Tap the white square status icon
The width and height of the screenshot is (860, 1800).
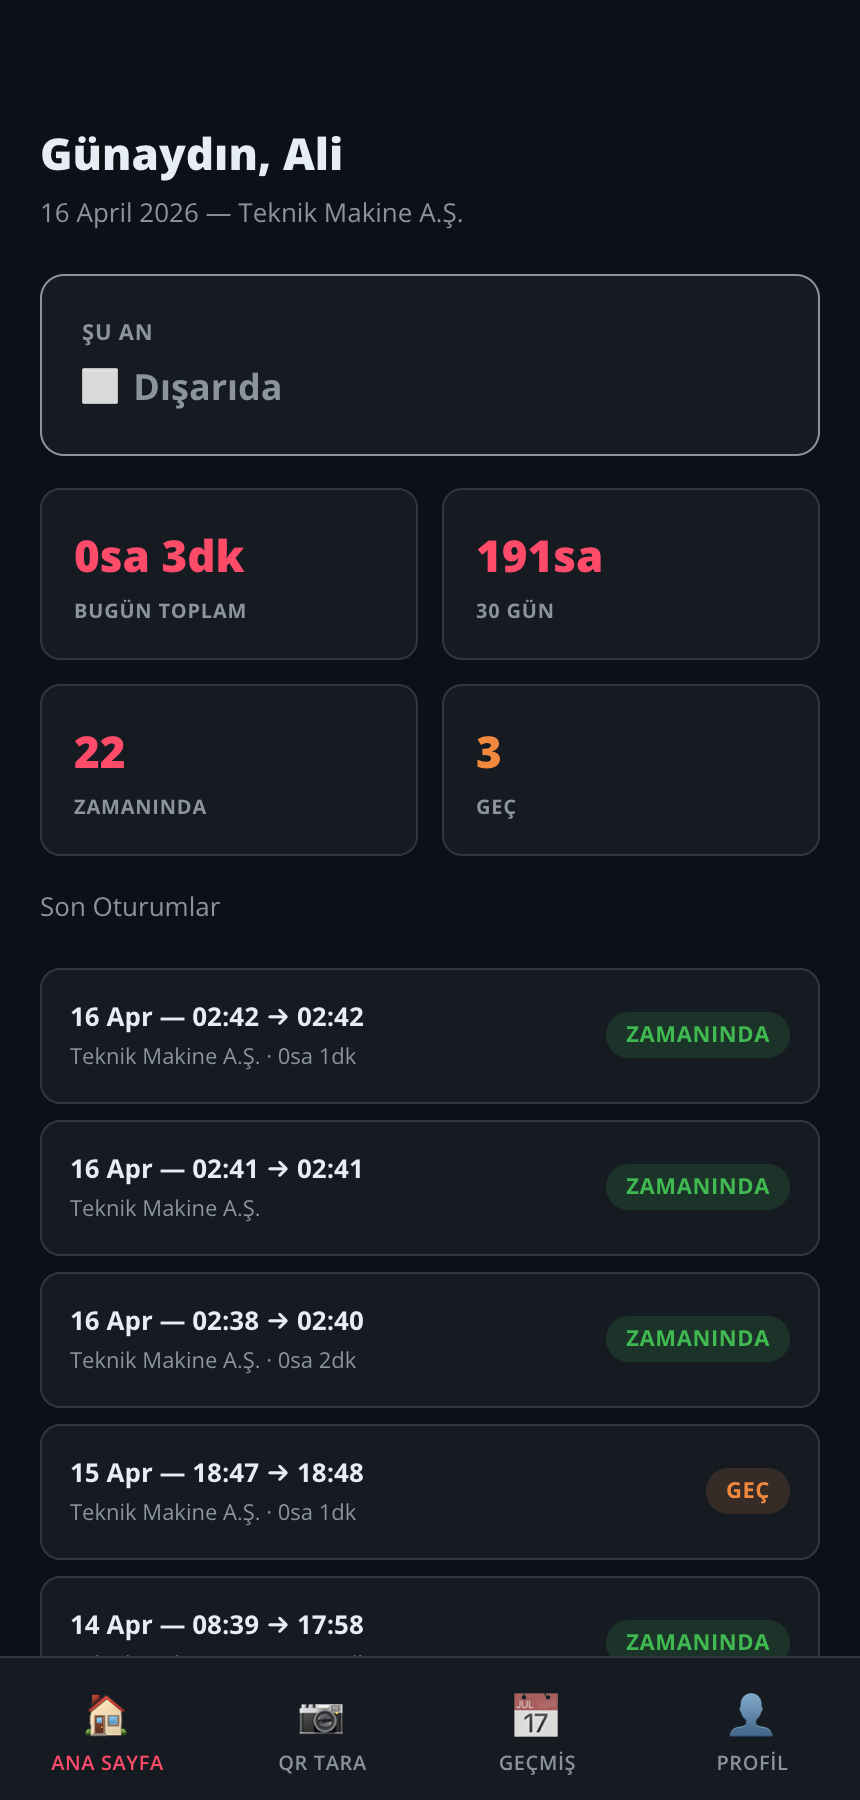(x=100, y=386)
